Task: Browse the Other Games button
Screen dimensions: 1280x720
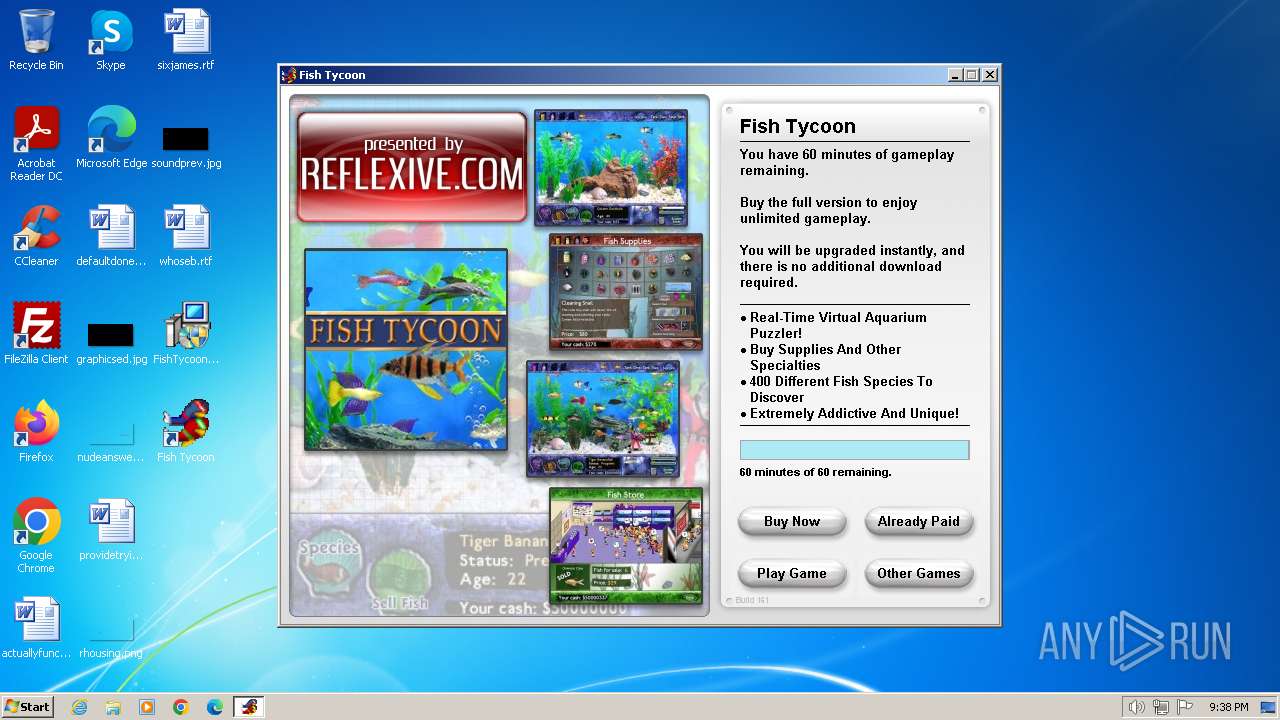Action: [x=918, y=574]
